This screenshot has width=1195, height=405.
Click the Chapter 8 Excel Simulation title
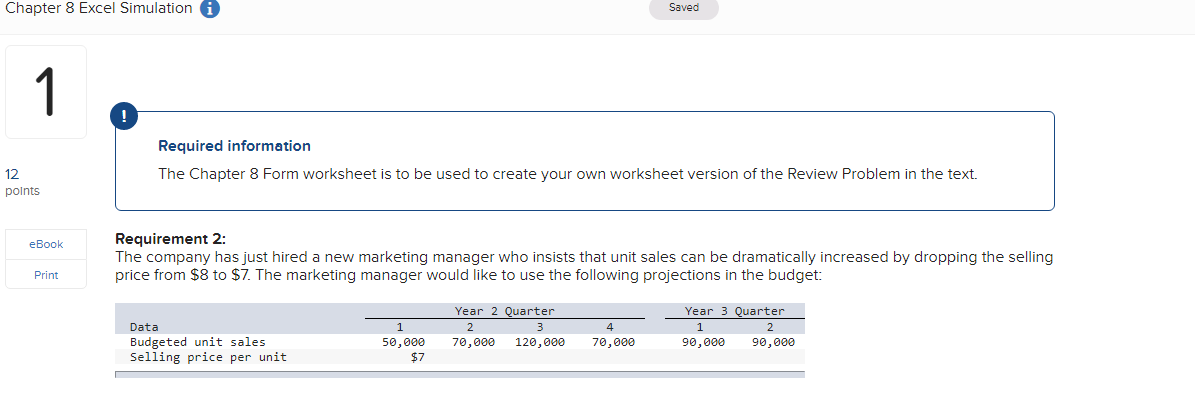pyautogui.click(x=99, y=9)
